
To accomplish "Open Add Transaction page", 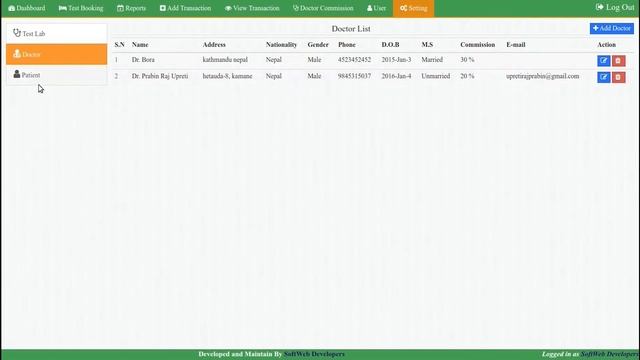I will [185, 8].
